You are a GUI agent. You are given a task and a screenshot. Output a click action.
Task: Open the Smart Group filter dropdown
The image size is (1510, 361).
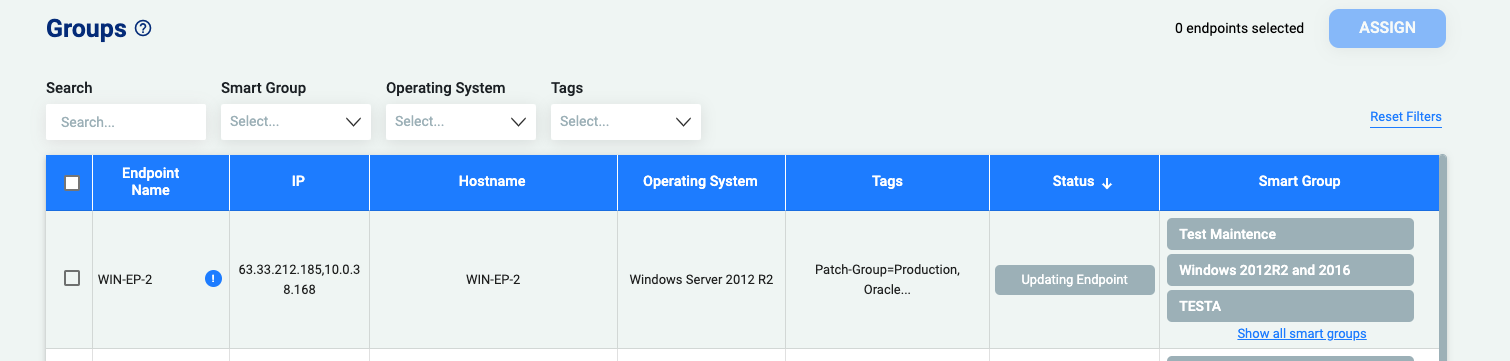click(296, 122)
